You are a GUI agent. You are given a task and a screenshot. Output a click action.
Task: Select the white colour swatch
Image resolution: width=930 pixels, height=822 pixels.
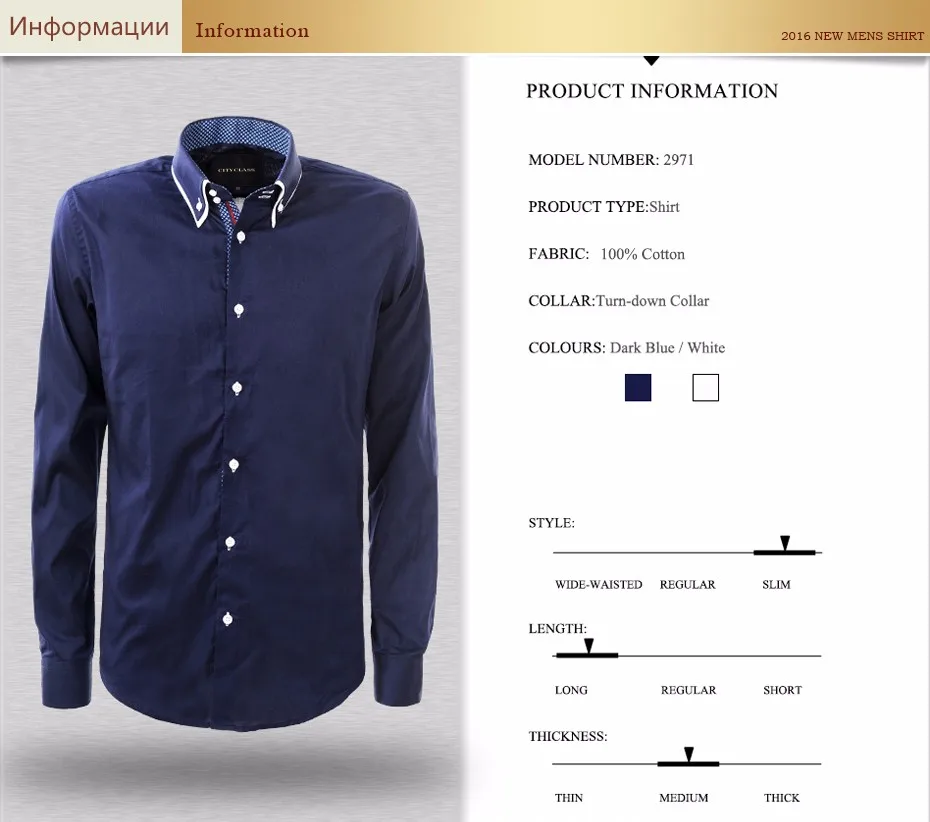(705, 387)
